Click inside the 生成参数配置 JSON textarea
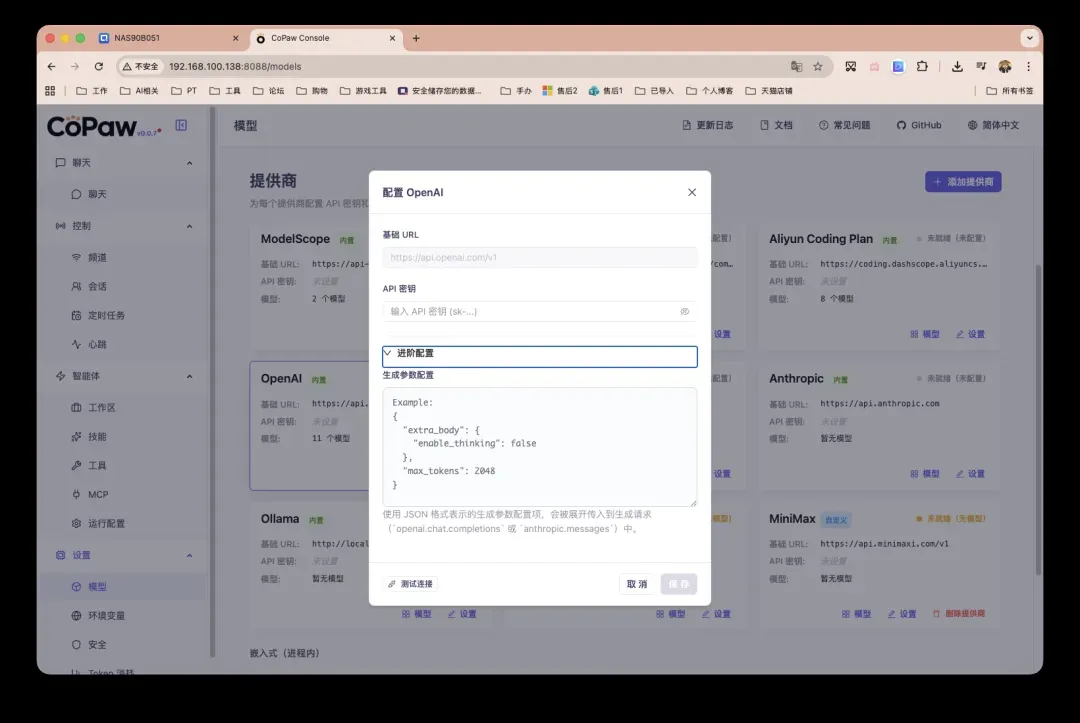1080x723 pixels. point(539,446)
